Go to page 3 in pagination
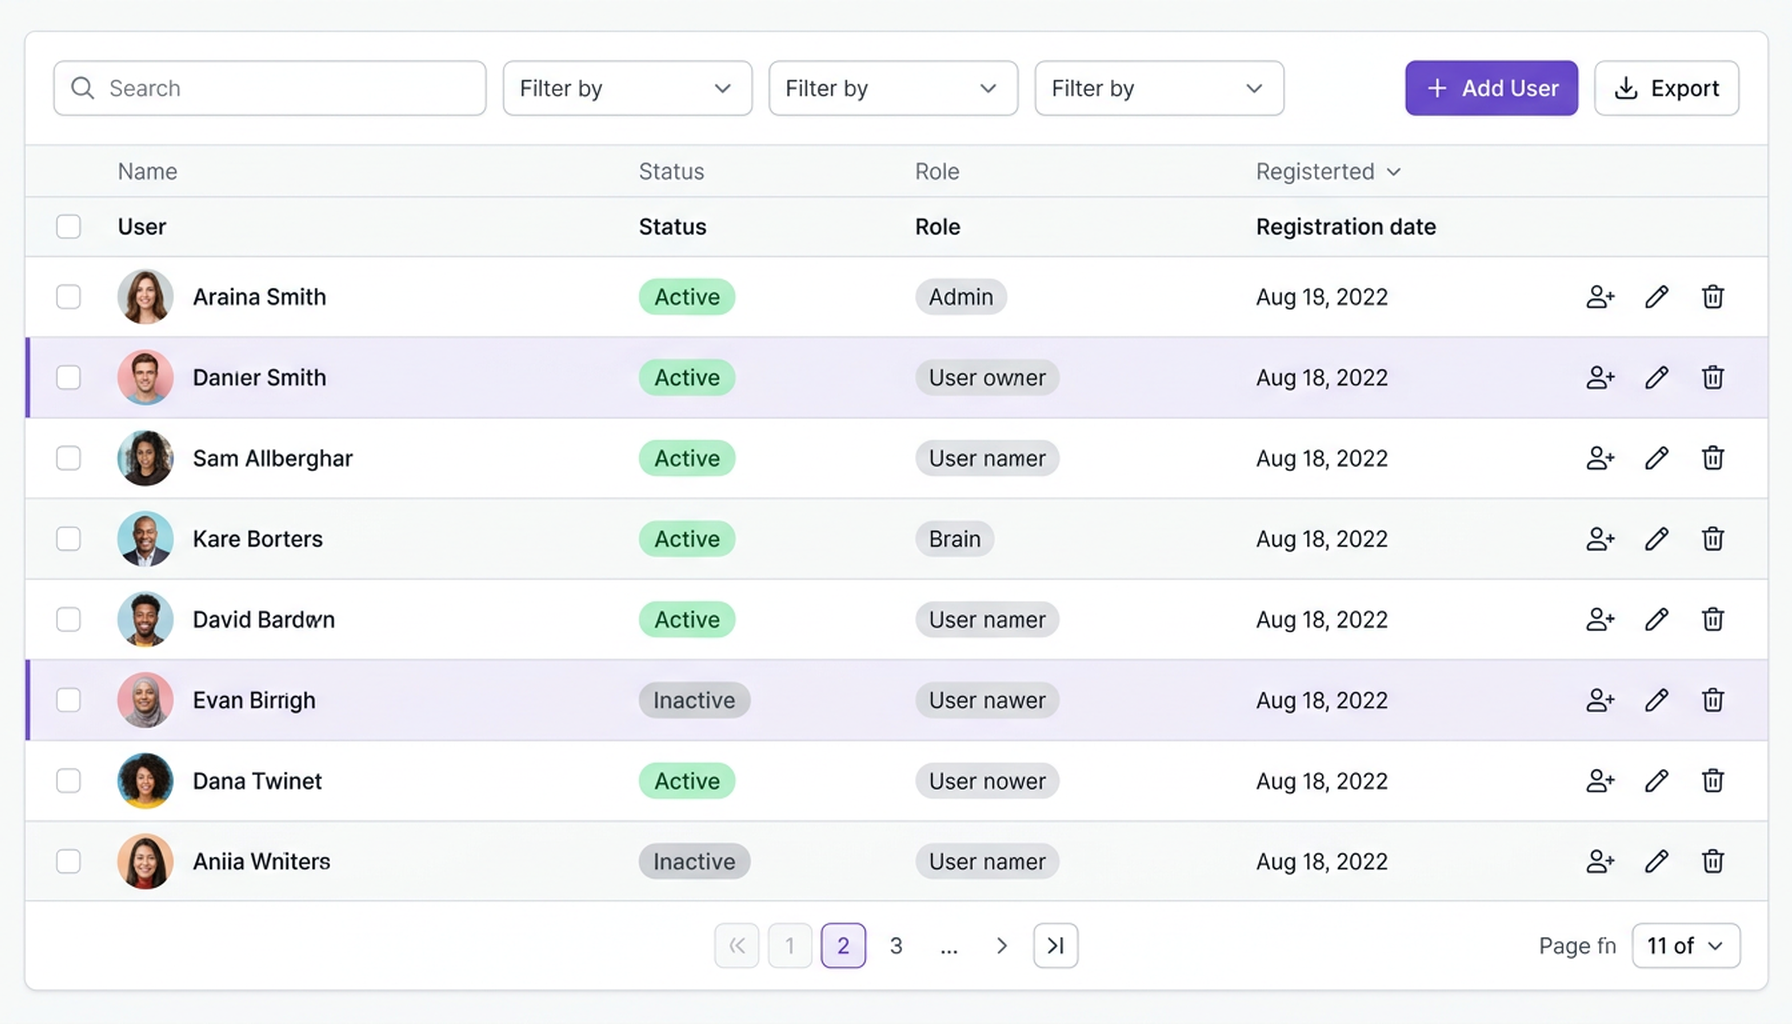This screenshot has height=1024, width=1792. (896, 946)
